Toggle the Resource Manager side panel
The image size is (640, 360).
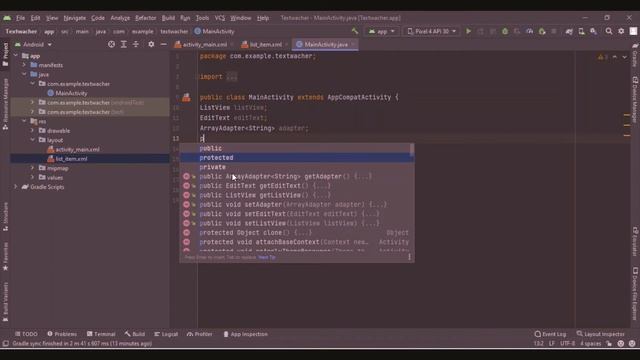[5, 104]
